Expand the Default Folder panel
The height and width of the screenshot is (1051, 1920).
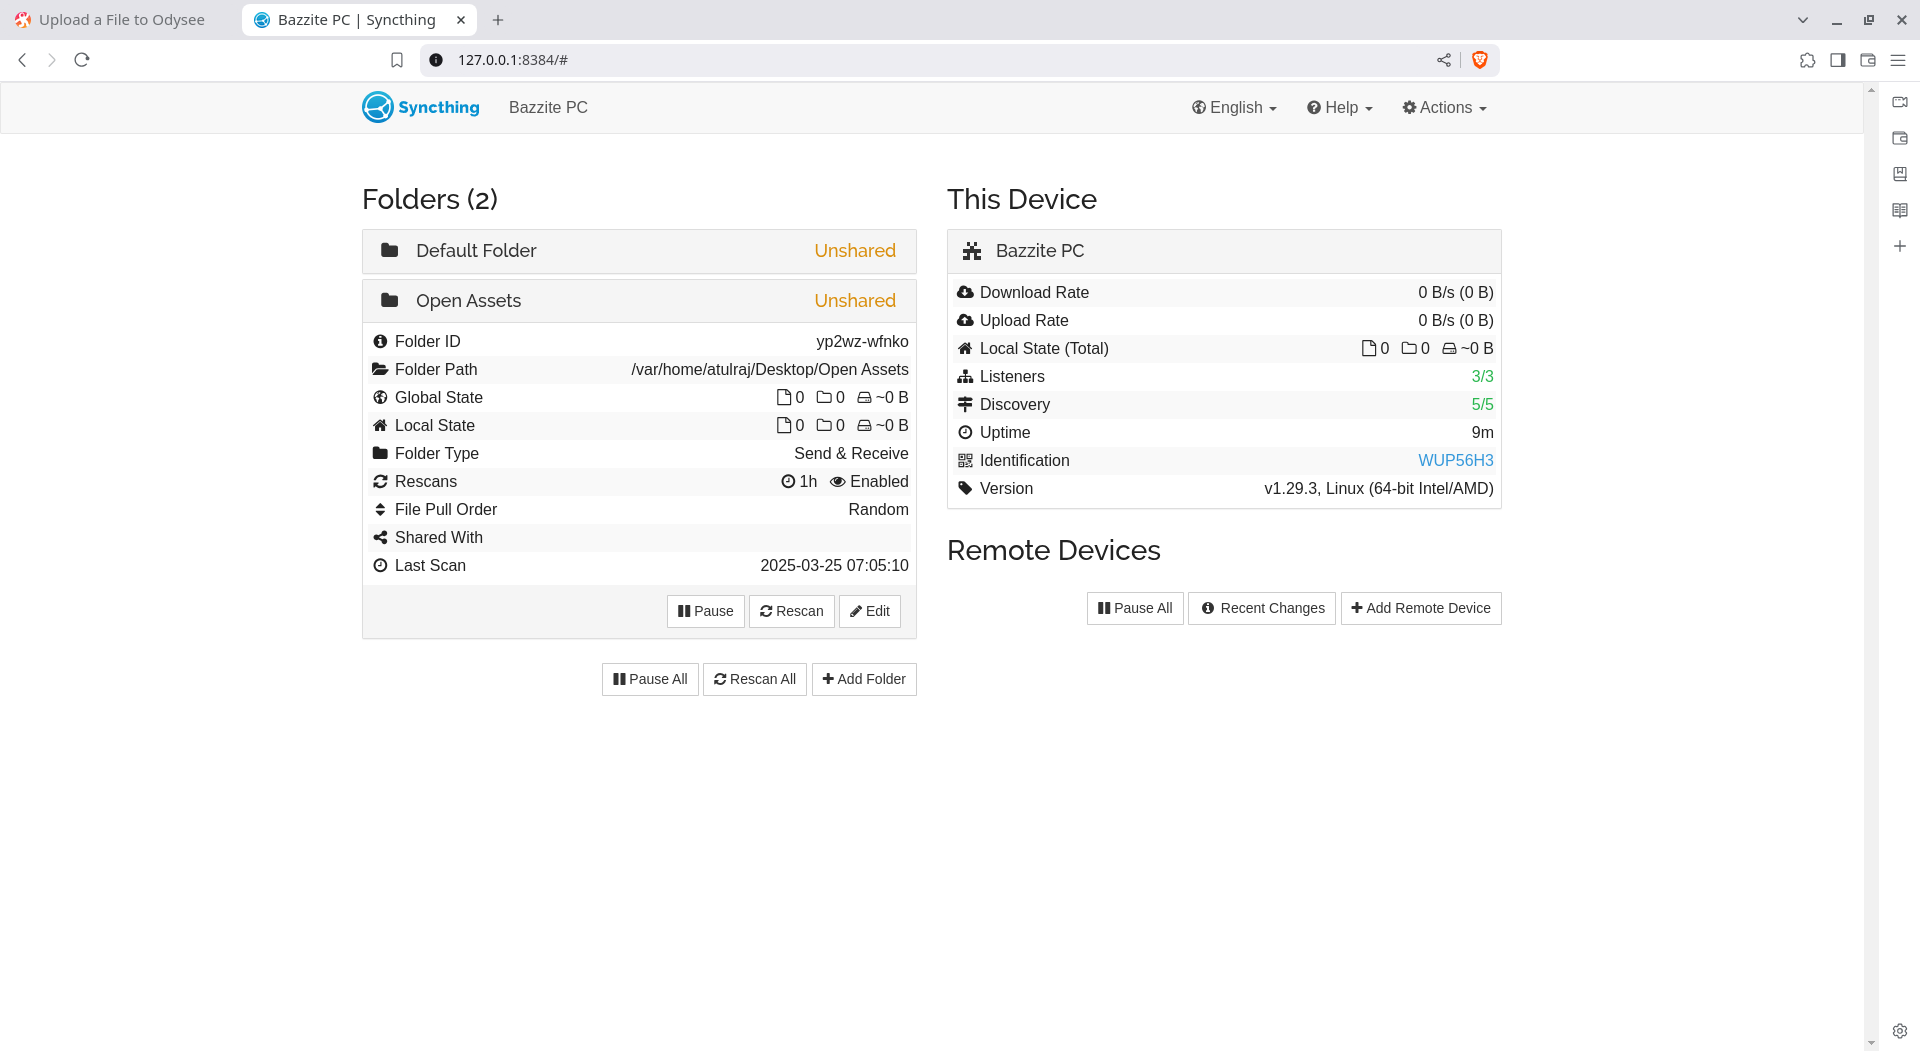(639, 251)
